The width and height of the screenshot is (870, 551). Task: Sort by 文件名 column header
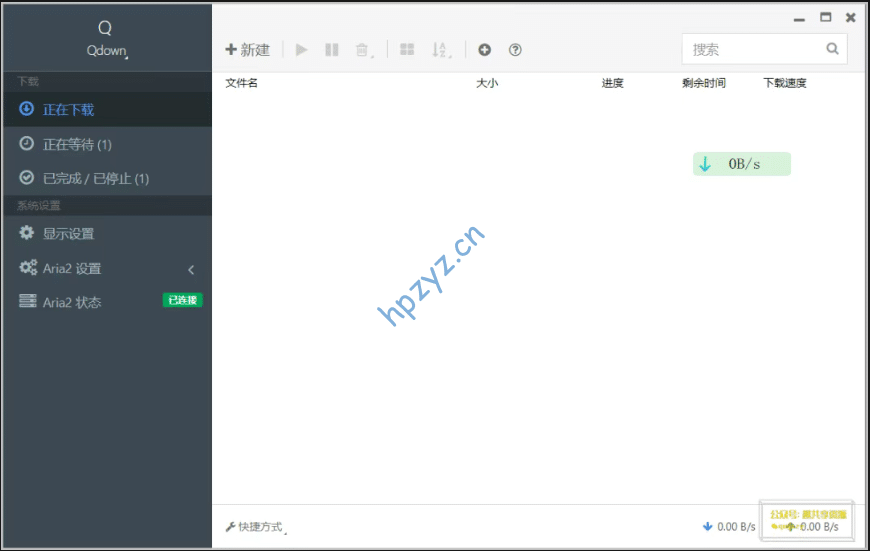pyautogui.click(x=242, y=83)
